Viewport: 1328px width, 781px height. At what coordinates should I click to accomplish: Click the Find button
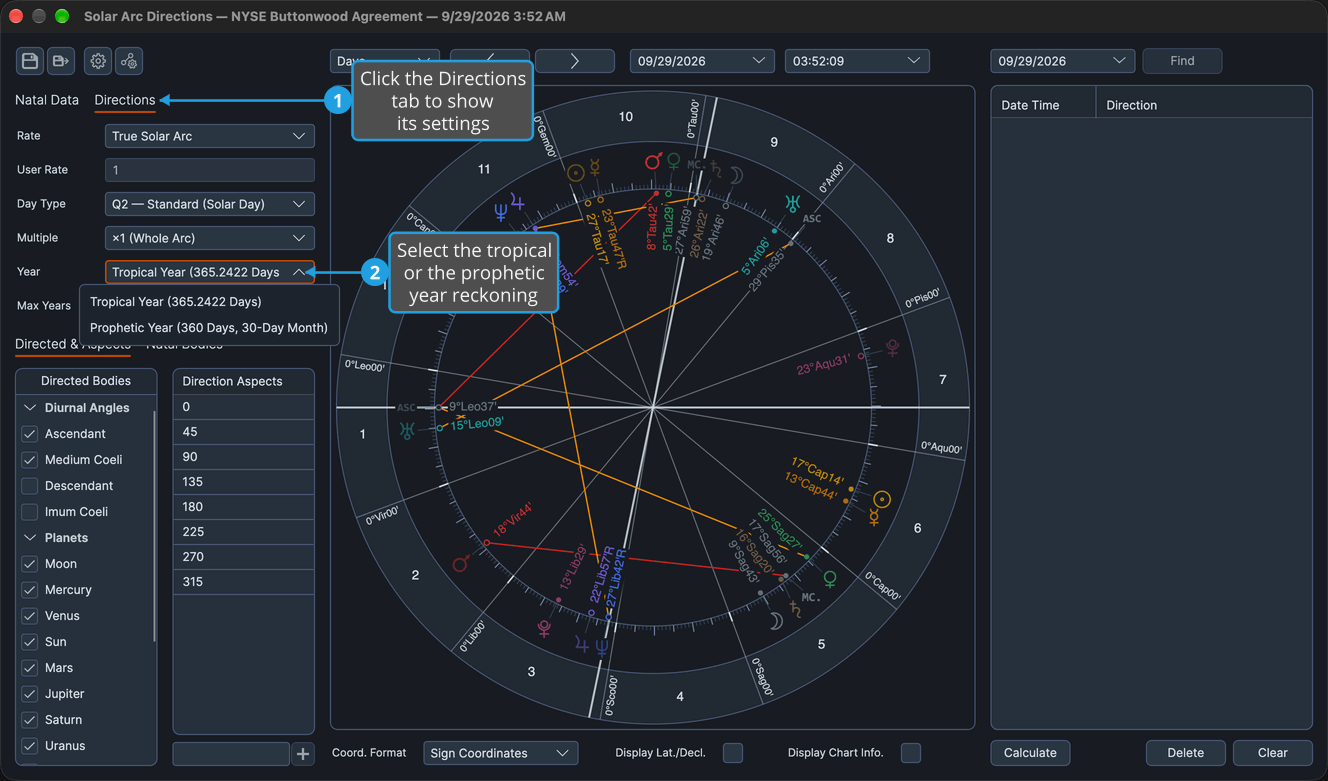point(1182,61)
